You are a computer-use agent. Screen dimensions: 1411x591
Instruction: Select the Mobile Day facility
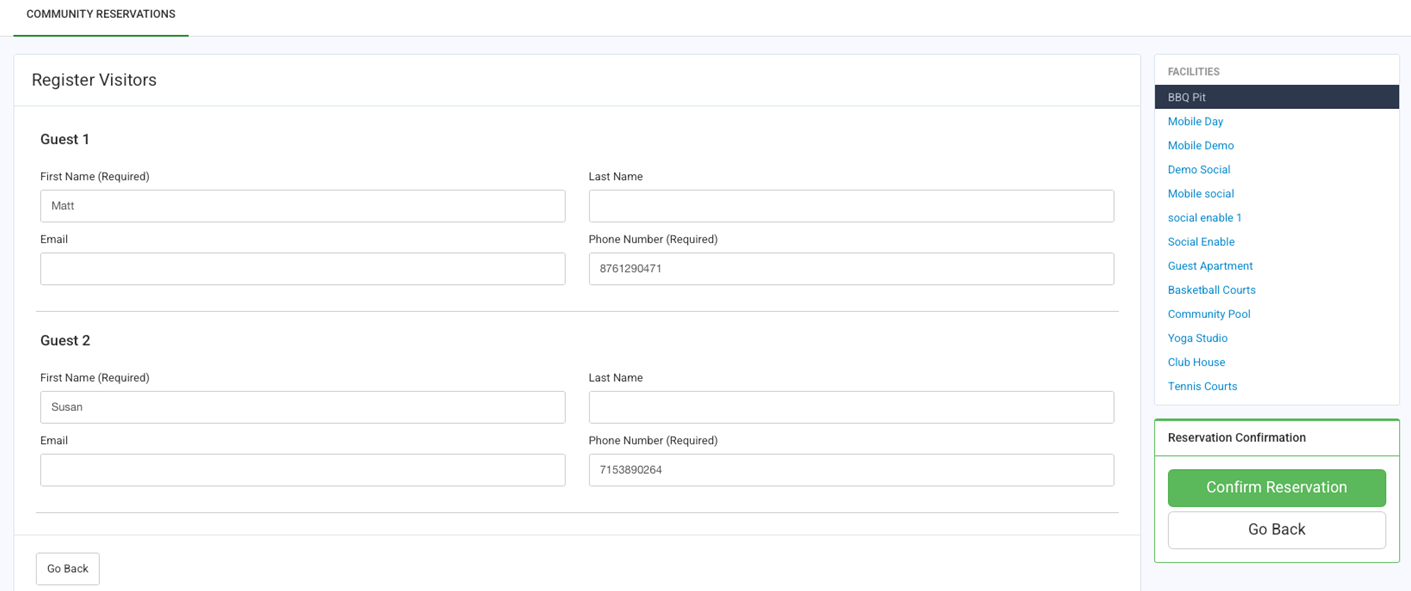pos(1196,121)
